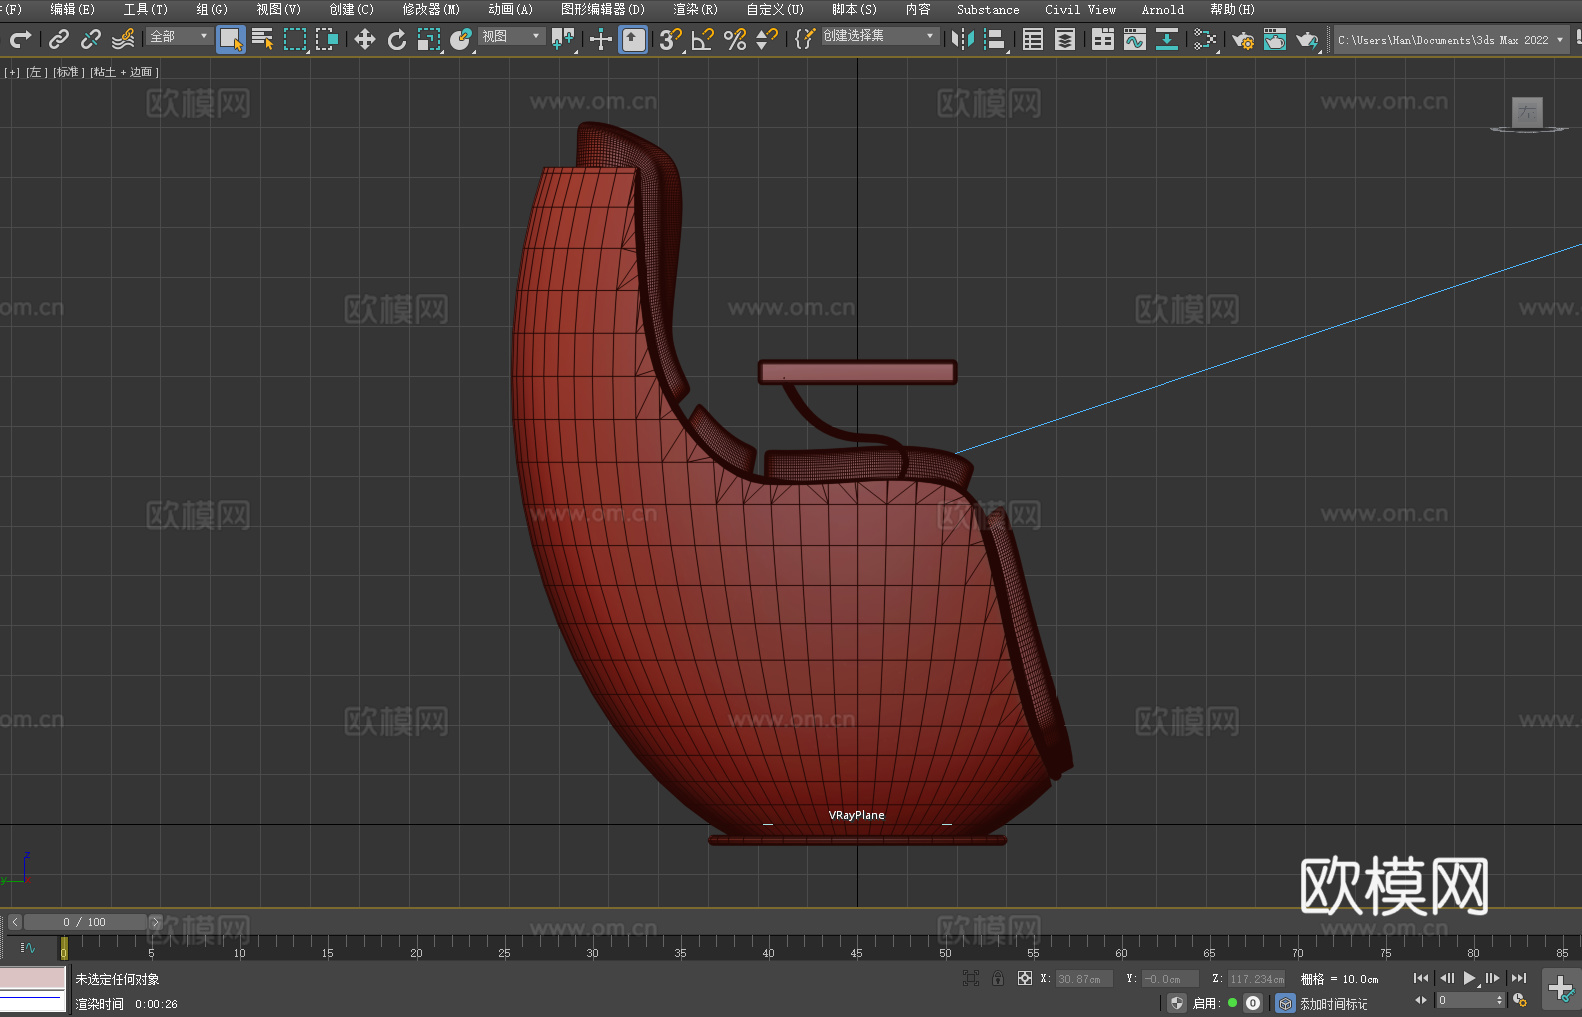Viewport: 1582px width, 1017px height.
Task: Click Select and Manipulate icon
Action: tap(601, 39)
